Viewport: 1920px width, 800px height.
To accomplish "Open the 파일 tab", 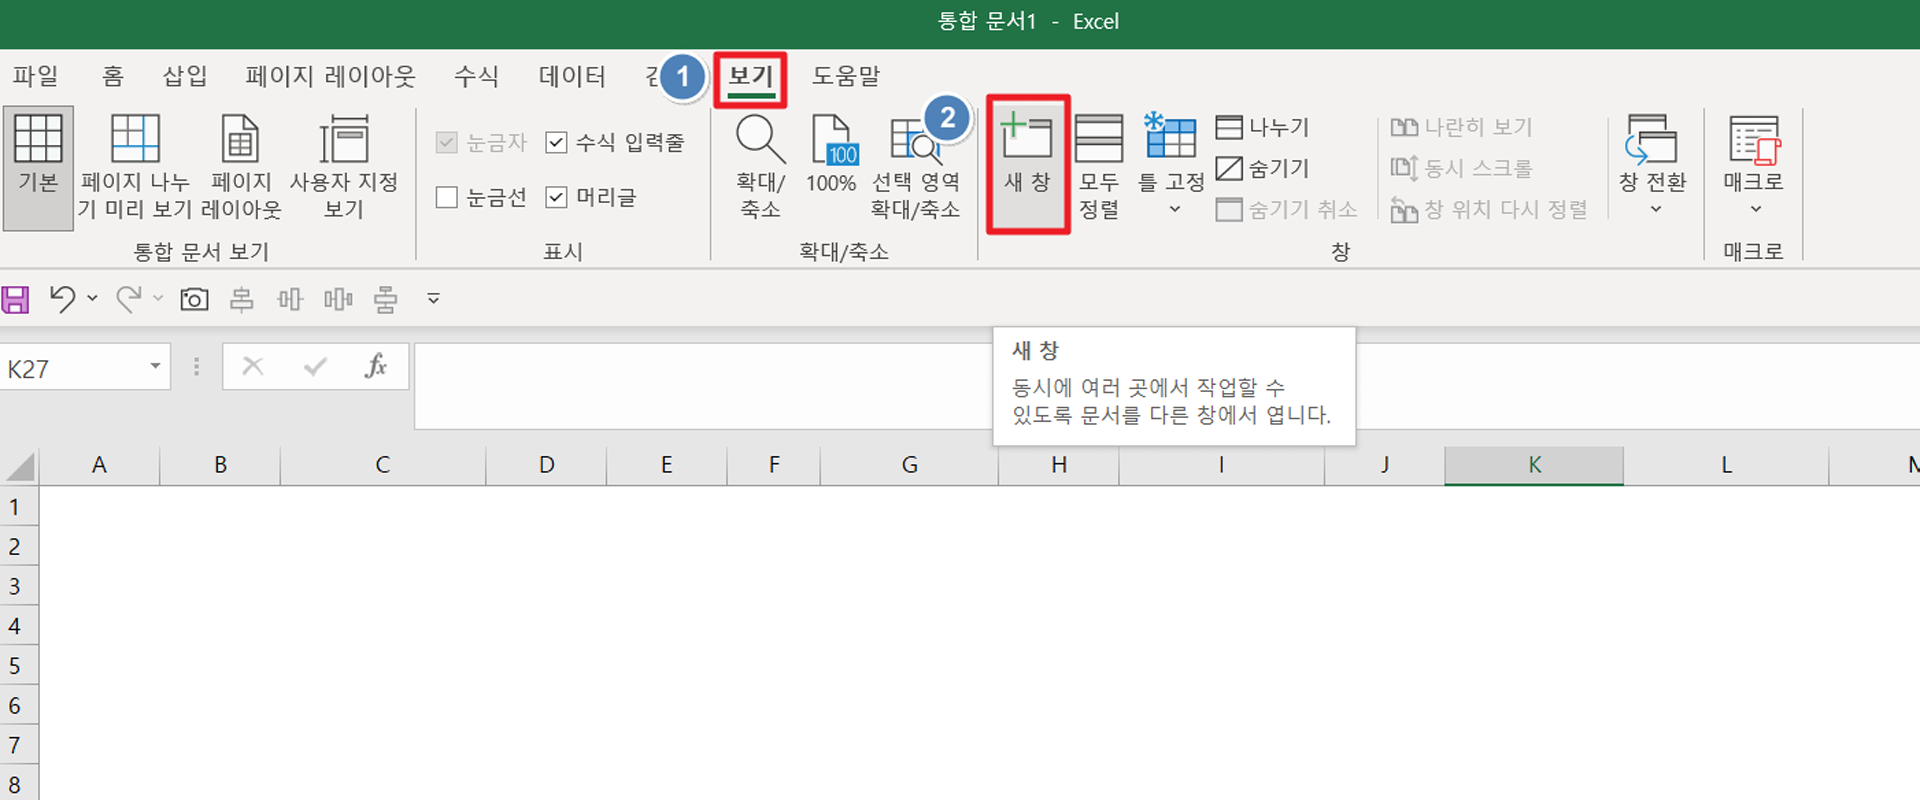I will coord(36,76).
